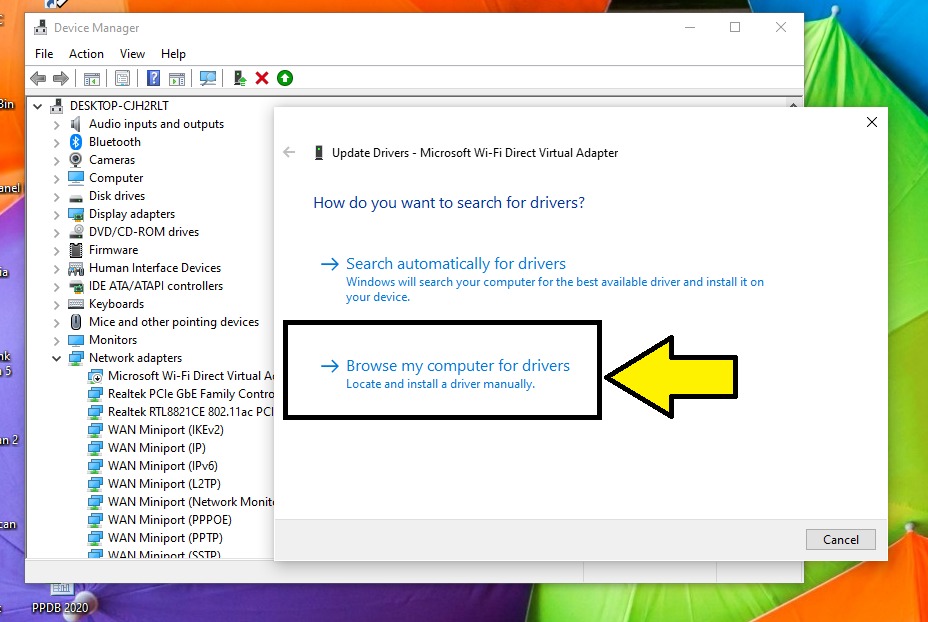Expand the Monitors chevron
The image size is (928, 622).
[57, 341]
